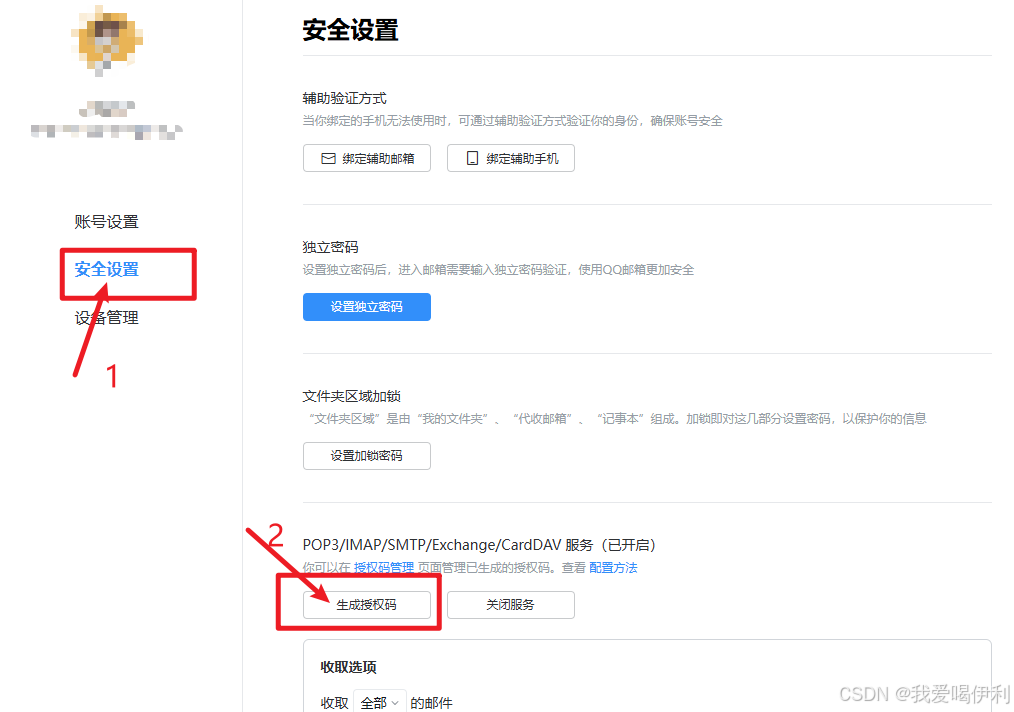The image size is (1014, 712).
Task: Click the description about 辅助验证方式验证你的身份
Action: coord(512,121)
